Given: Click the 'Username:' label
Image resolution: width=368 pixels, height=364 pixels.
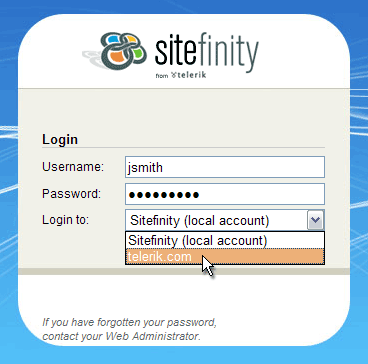Looking at the screenshot, I should click(x=73, y=167).
